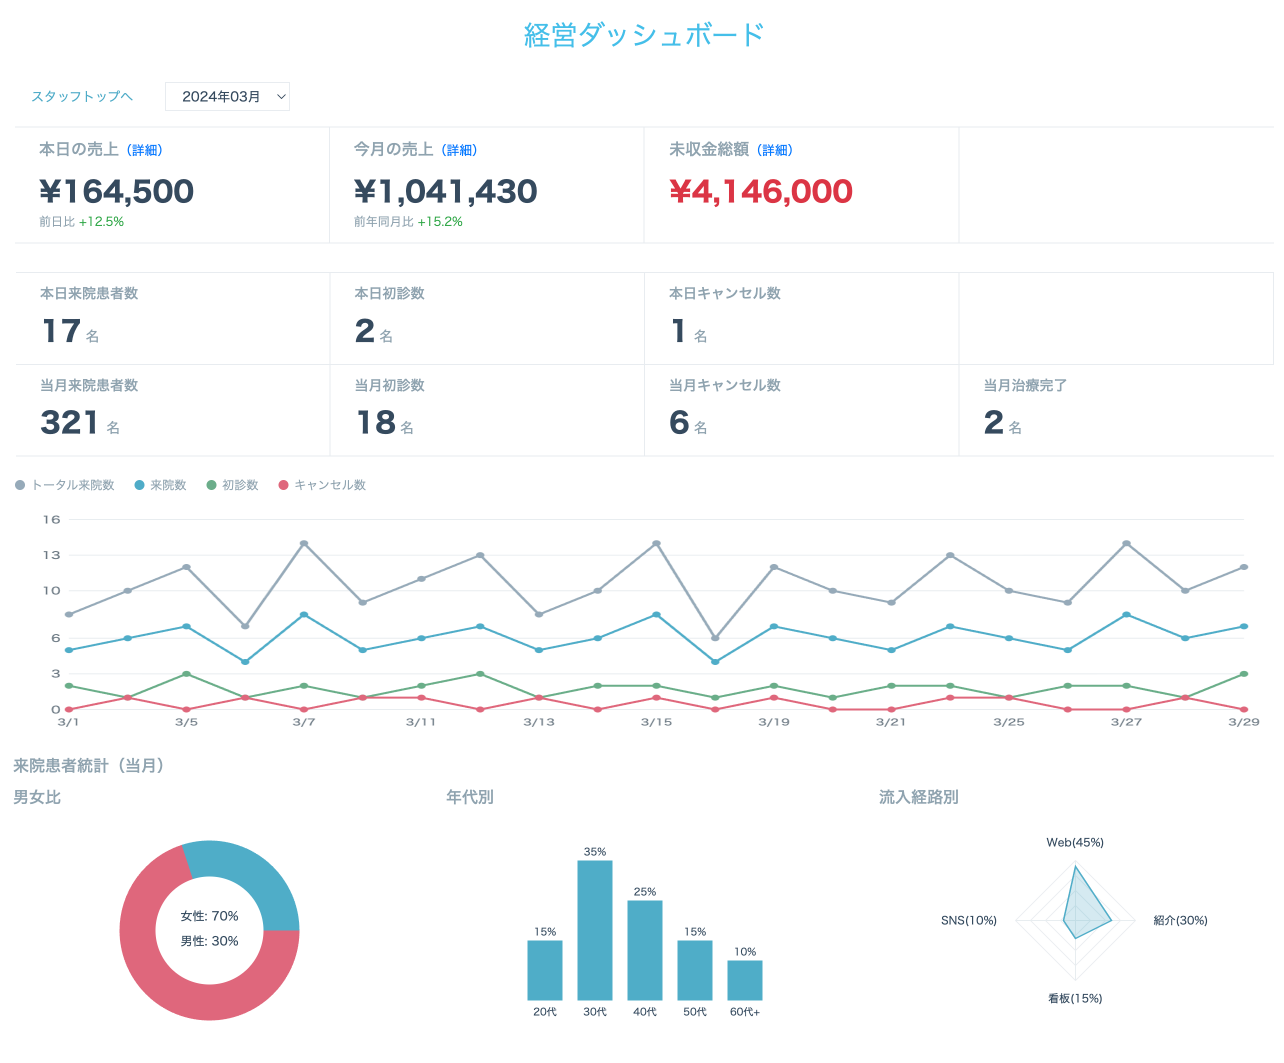Toggle 初診数 legend series
The image size is (1284, 1063).
tap(240, 485)
